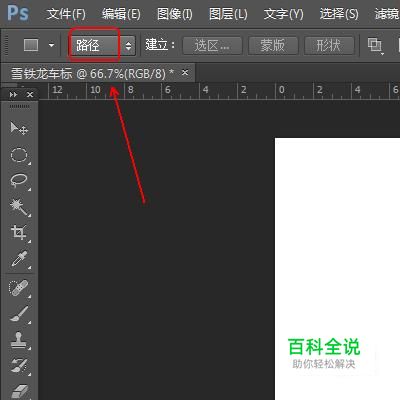Open the 图层(L) menu

228,14
